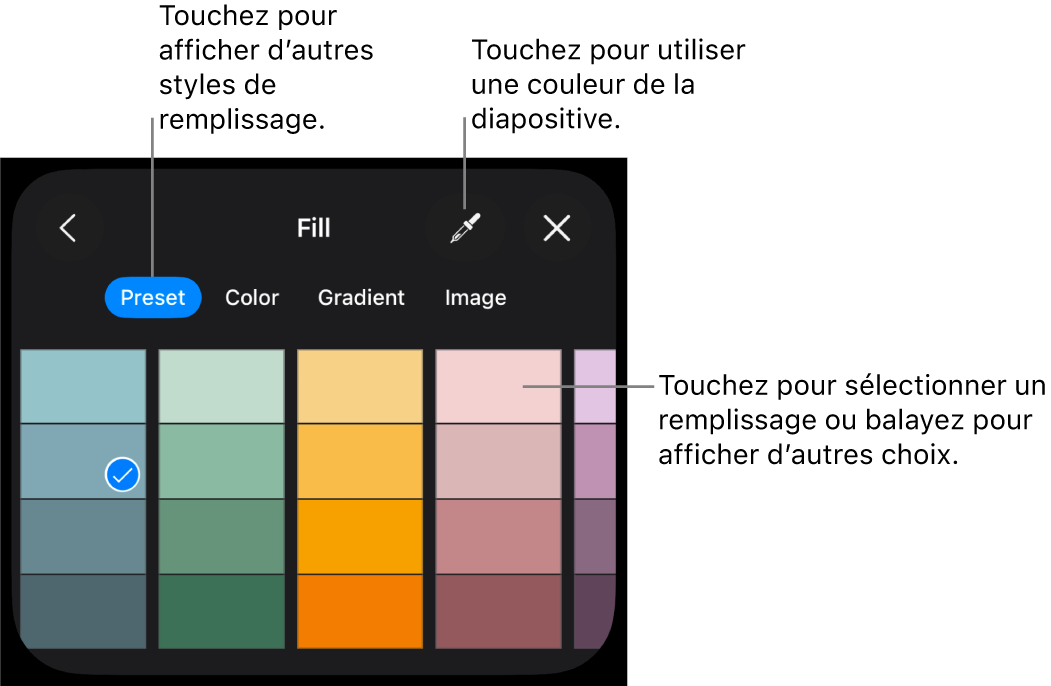Screen dimensions: 1051x686
Task: Pick the darkest slate blue swatch
Action: [83, 610]
